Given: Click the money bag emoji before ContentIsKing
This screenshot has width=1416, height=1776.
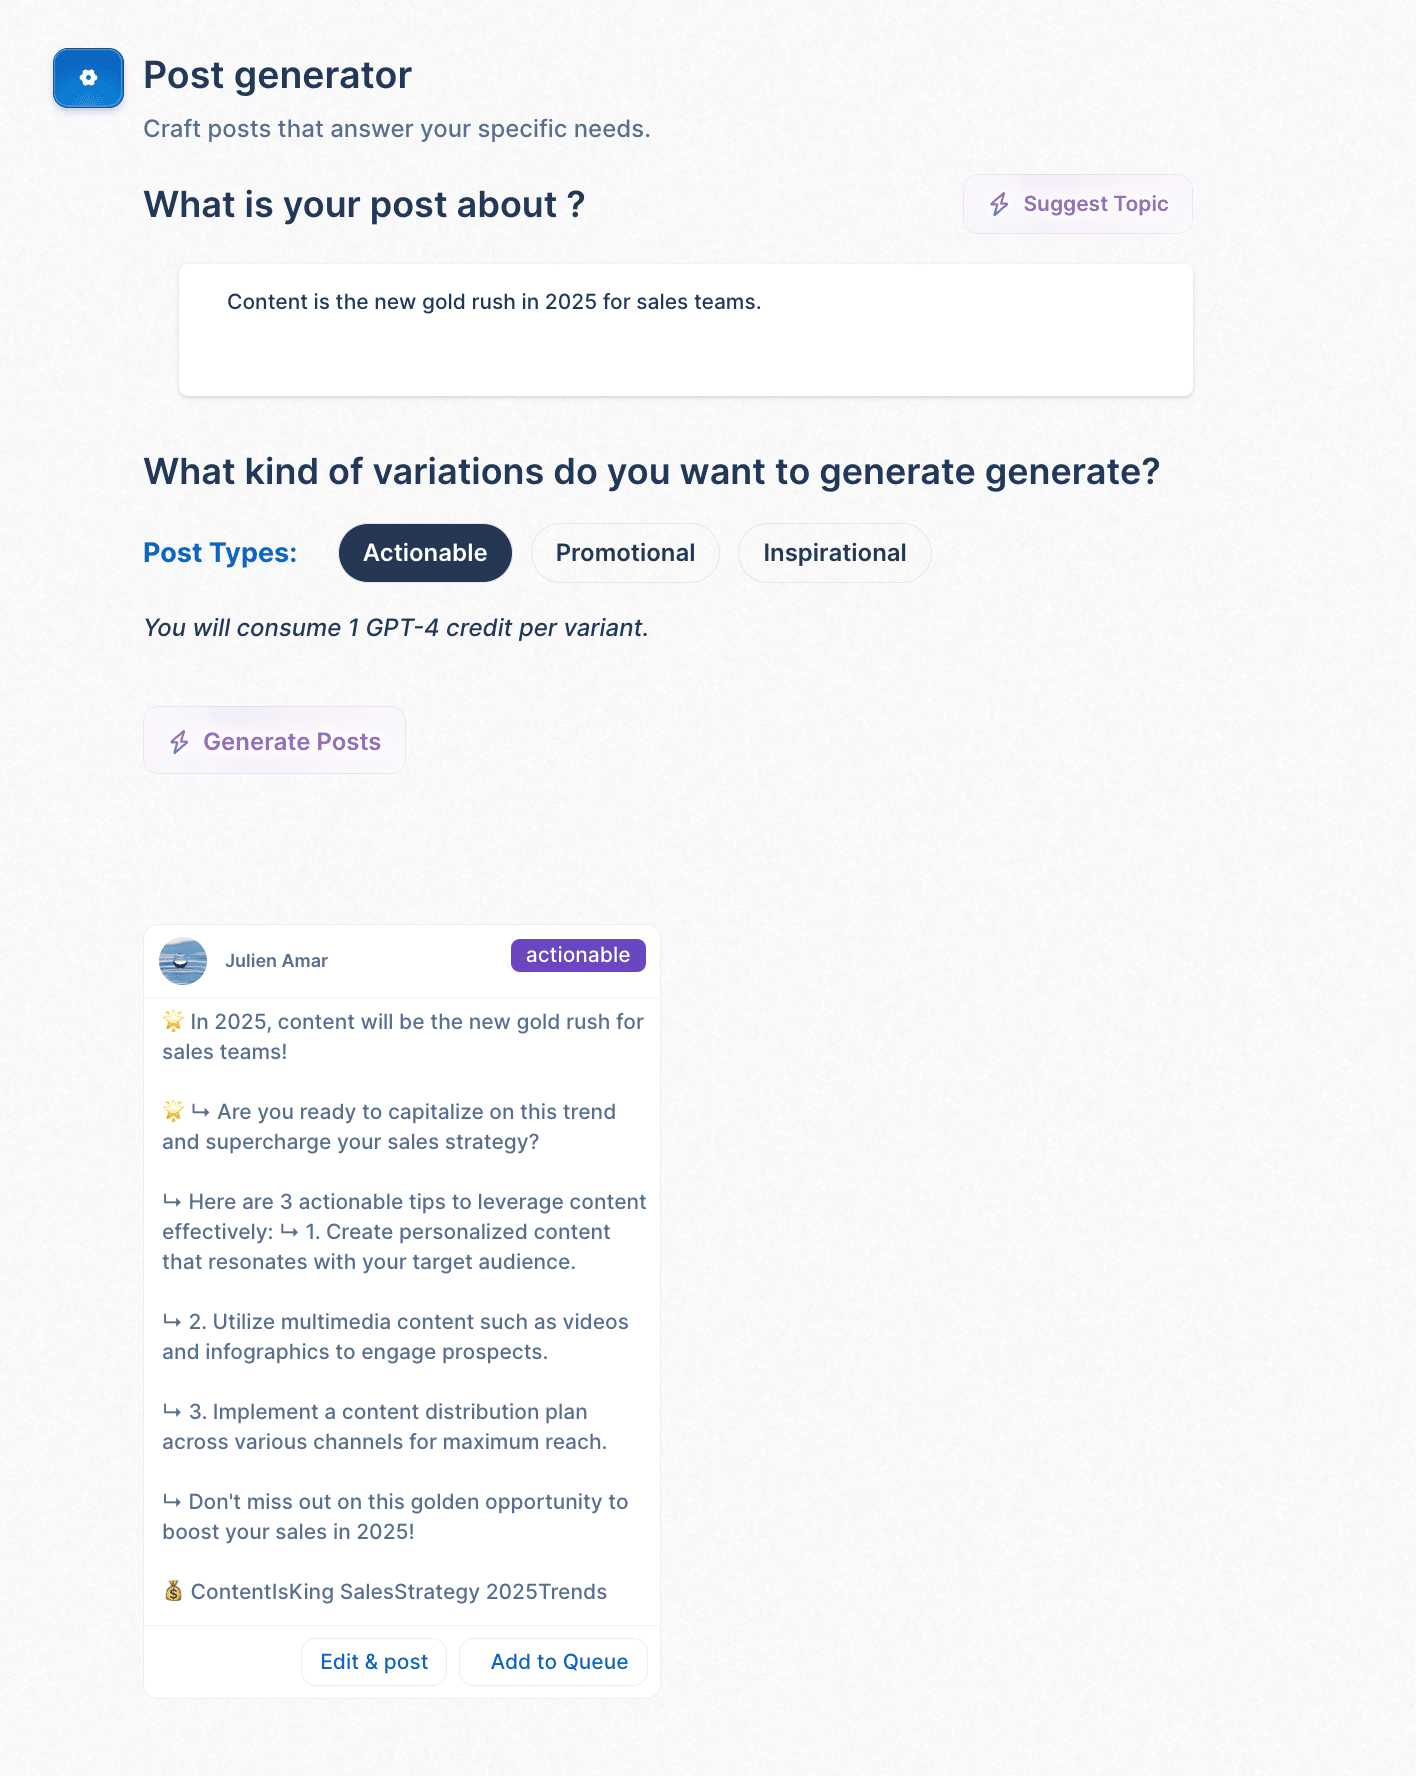Looking at the screenshot, I should click(173, 1591).
